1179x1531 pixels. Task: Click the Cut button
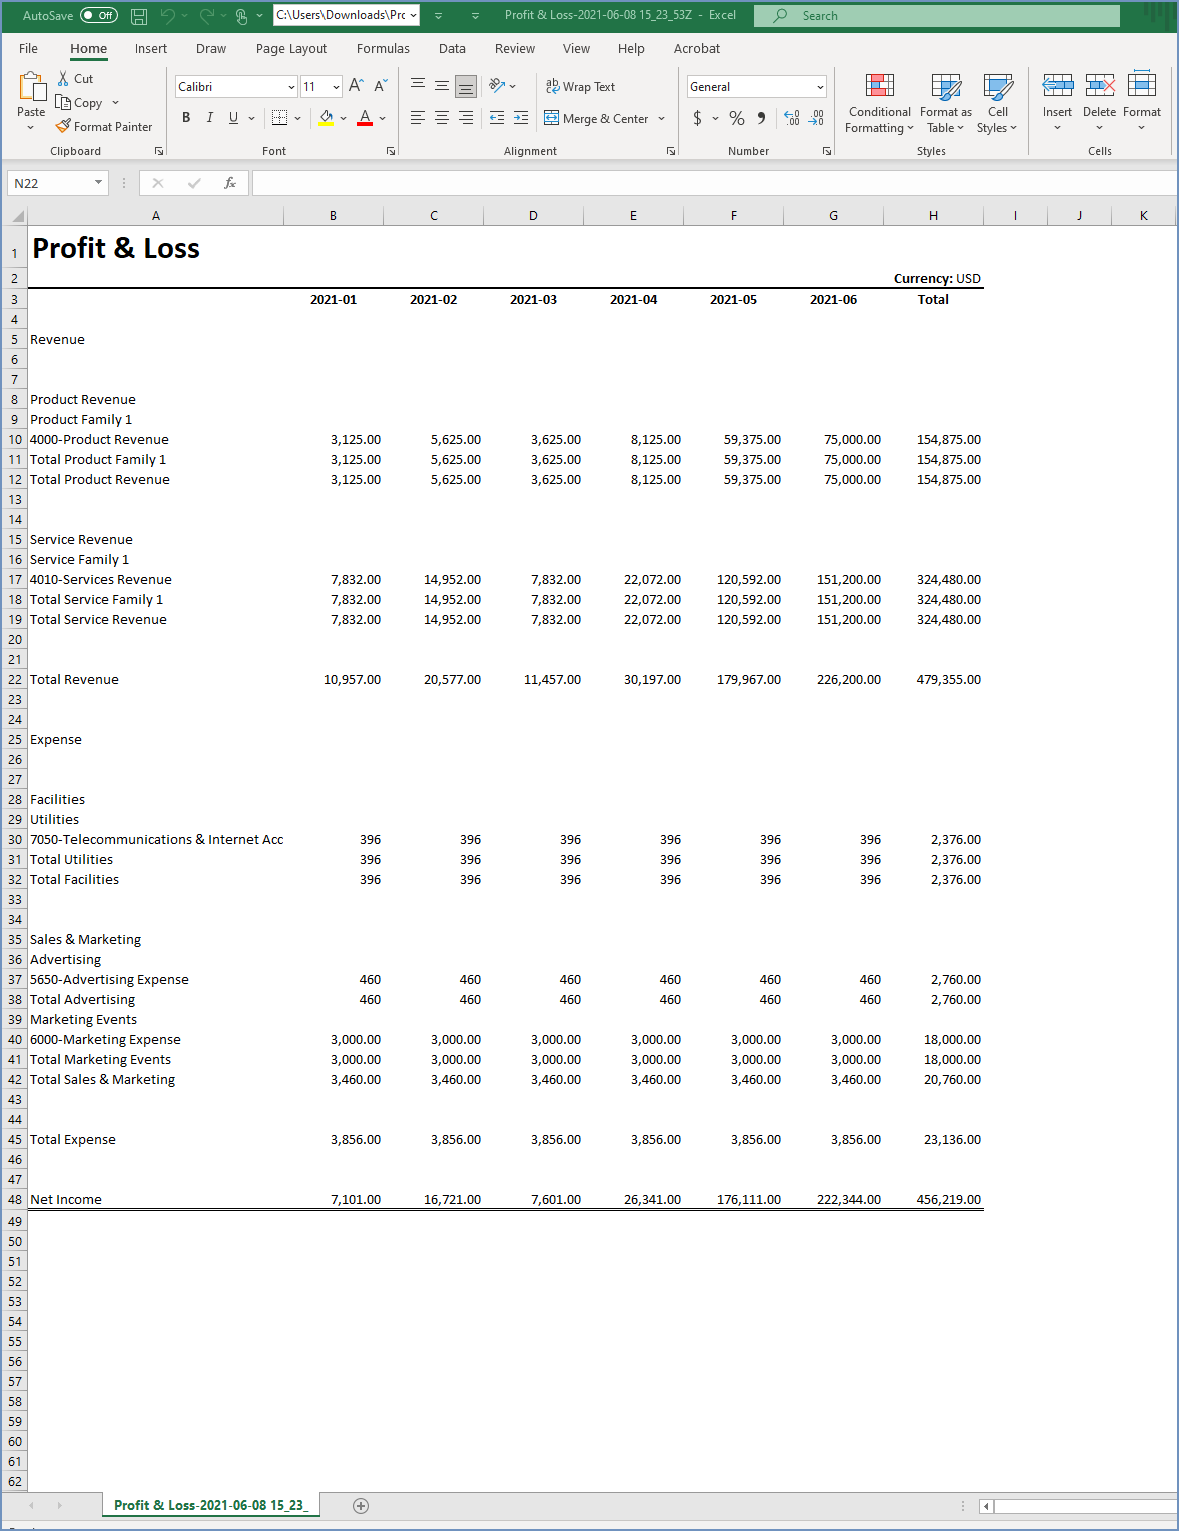tap(75, 79)
